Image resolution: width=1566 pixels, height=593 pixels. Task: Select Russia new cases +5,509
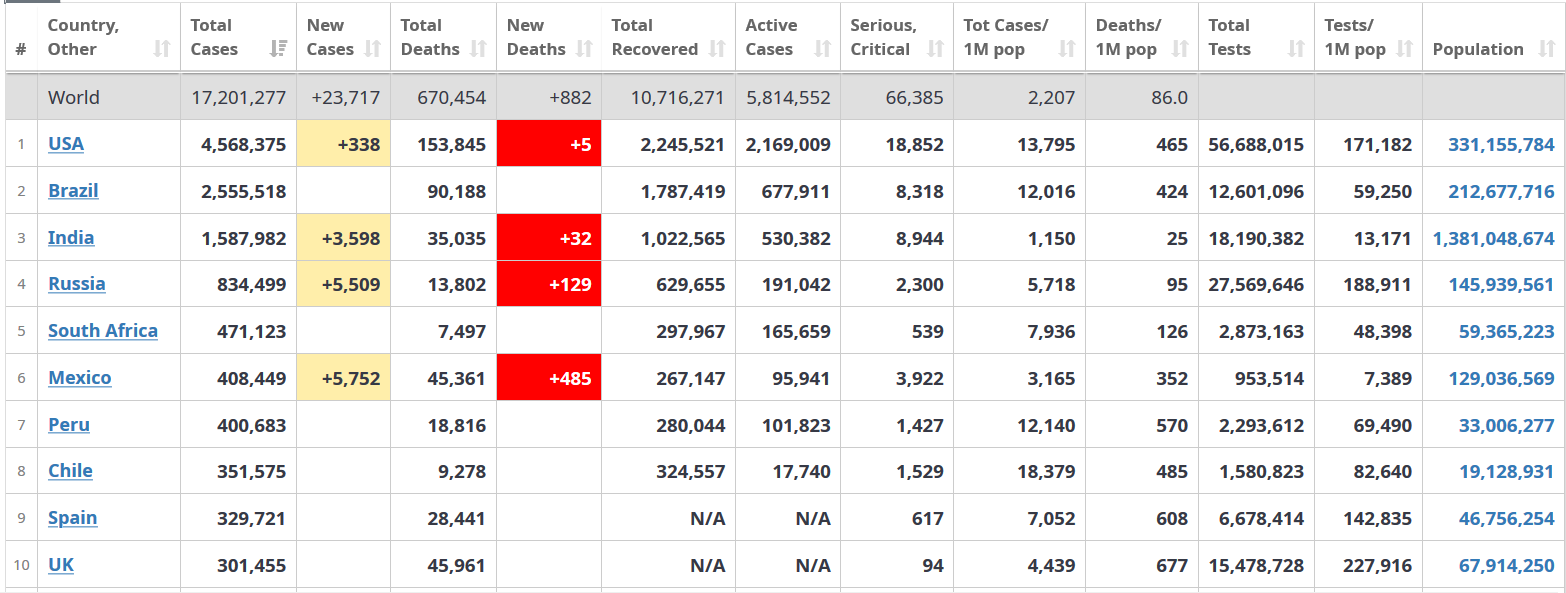pos(343,284)
